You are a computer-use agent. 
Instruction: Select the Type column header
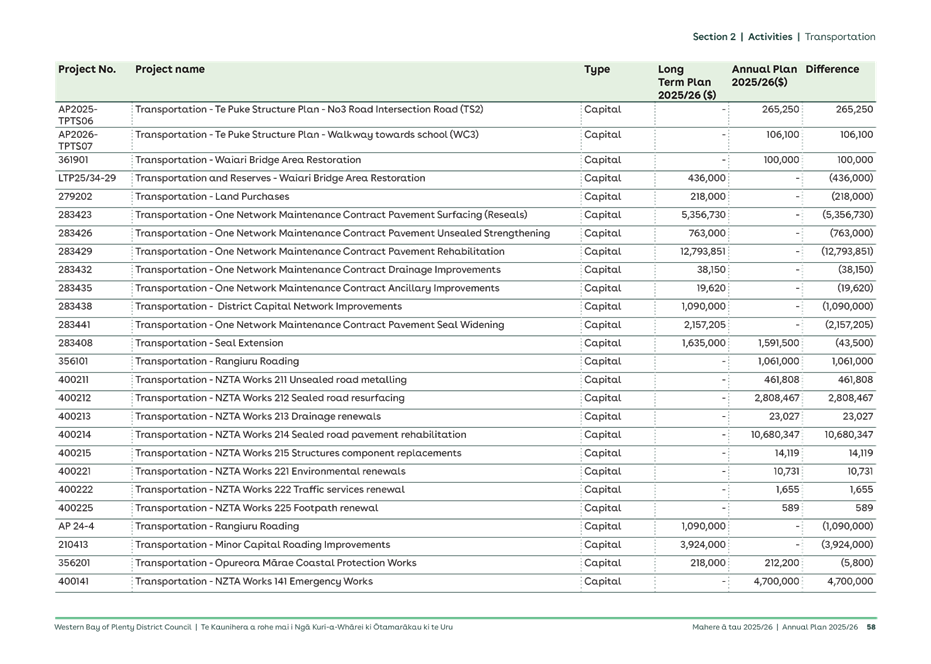(x=595, y=69)
